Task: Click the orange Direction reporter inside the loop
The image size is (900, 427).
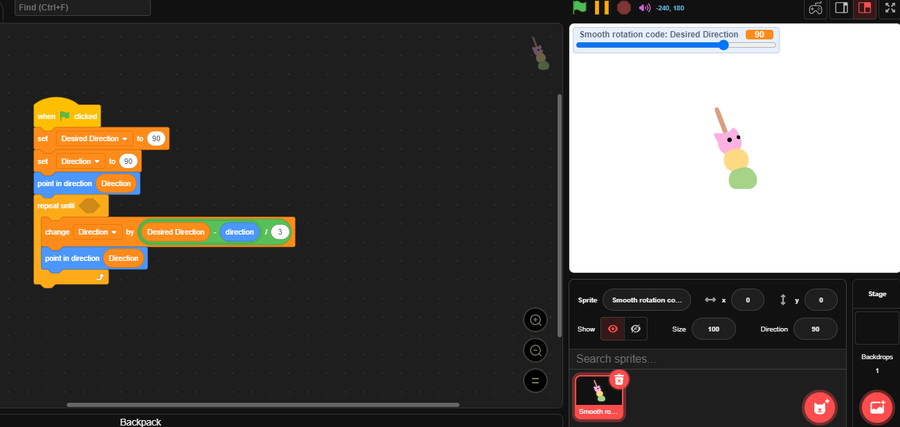Action: coord(123,258)
